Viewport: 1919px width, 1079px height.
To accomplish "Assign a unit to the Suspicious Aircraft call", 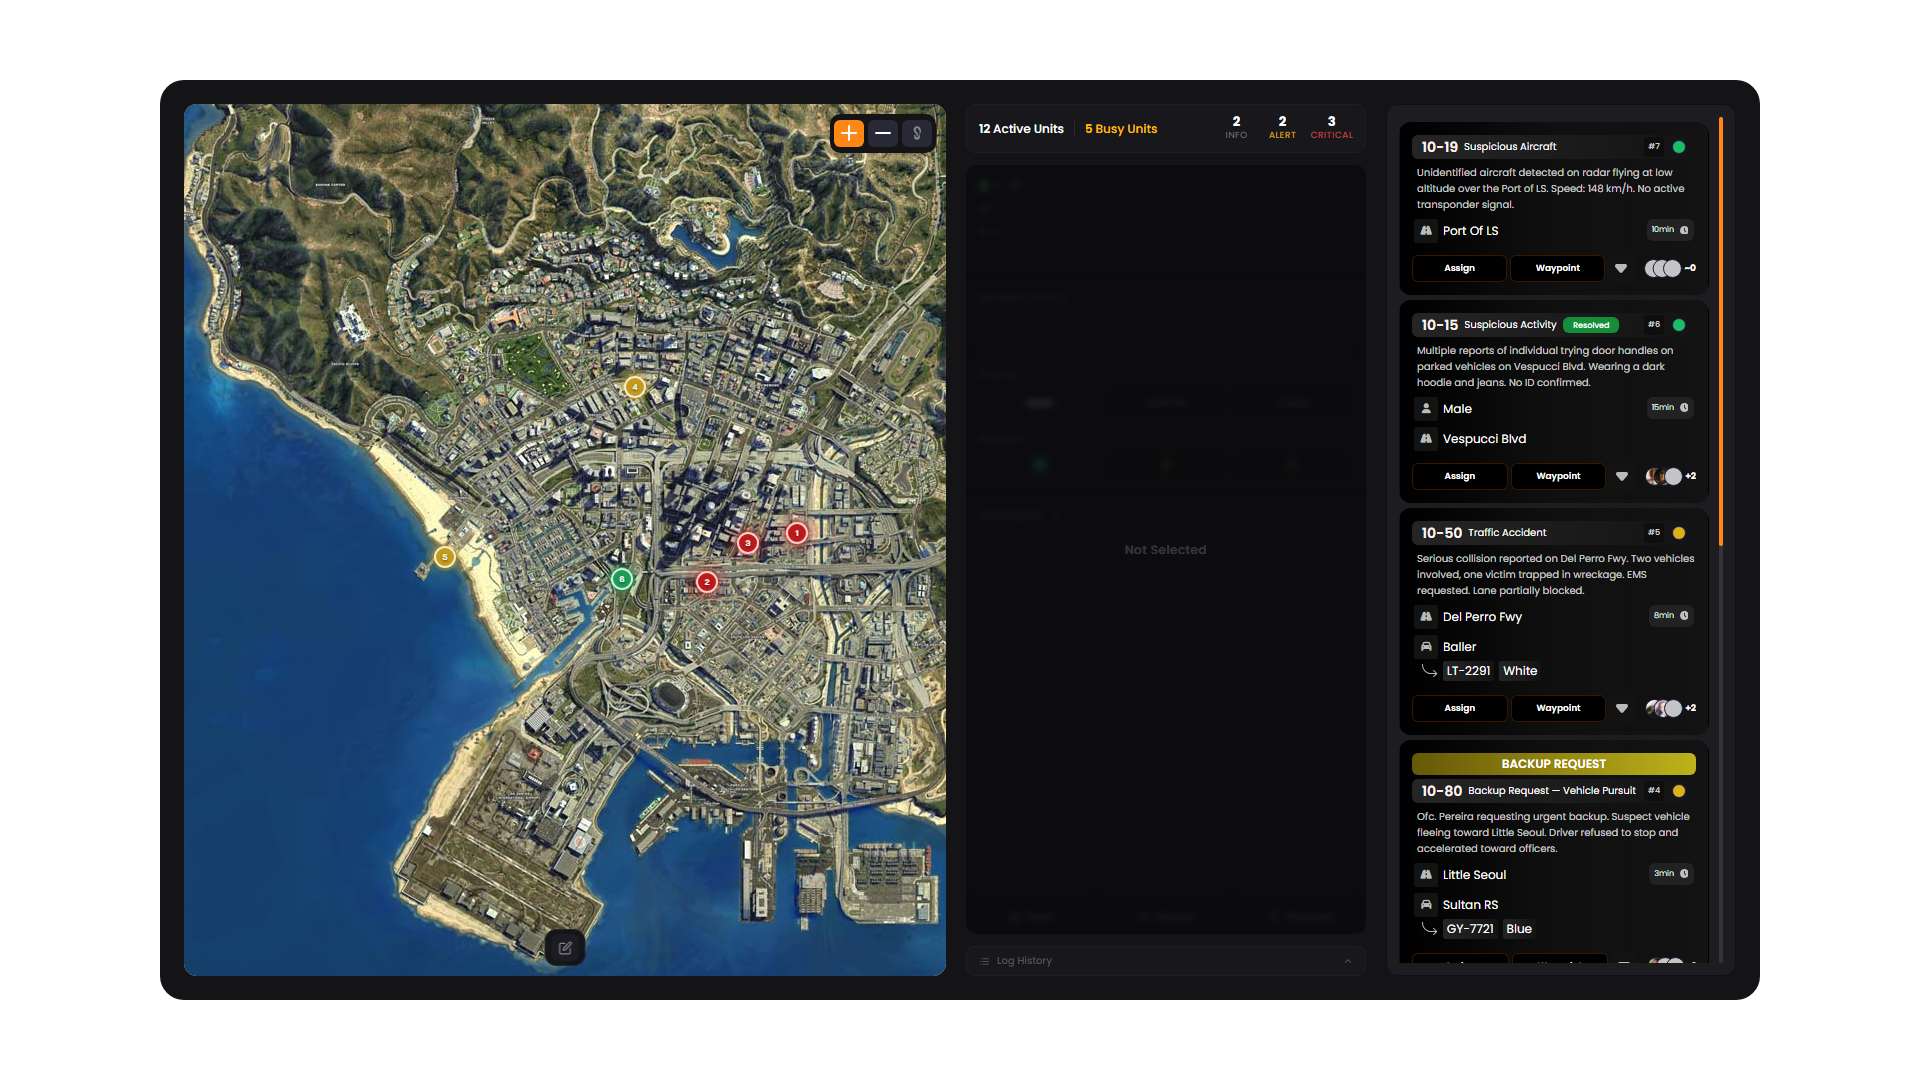I will click(1459, 269).
